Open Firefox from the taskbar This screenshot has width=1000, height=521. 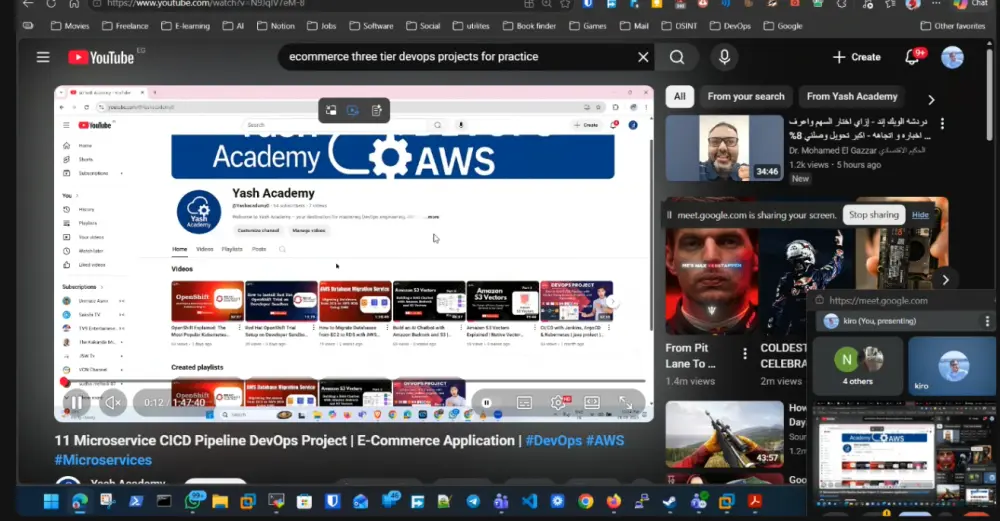click(x=614, y=502)
